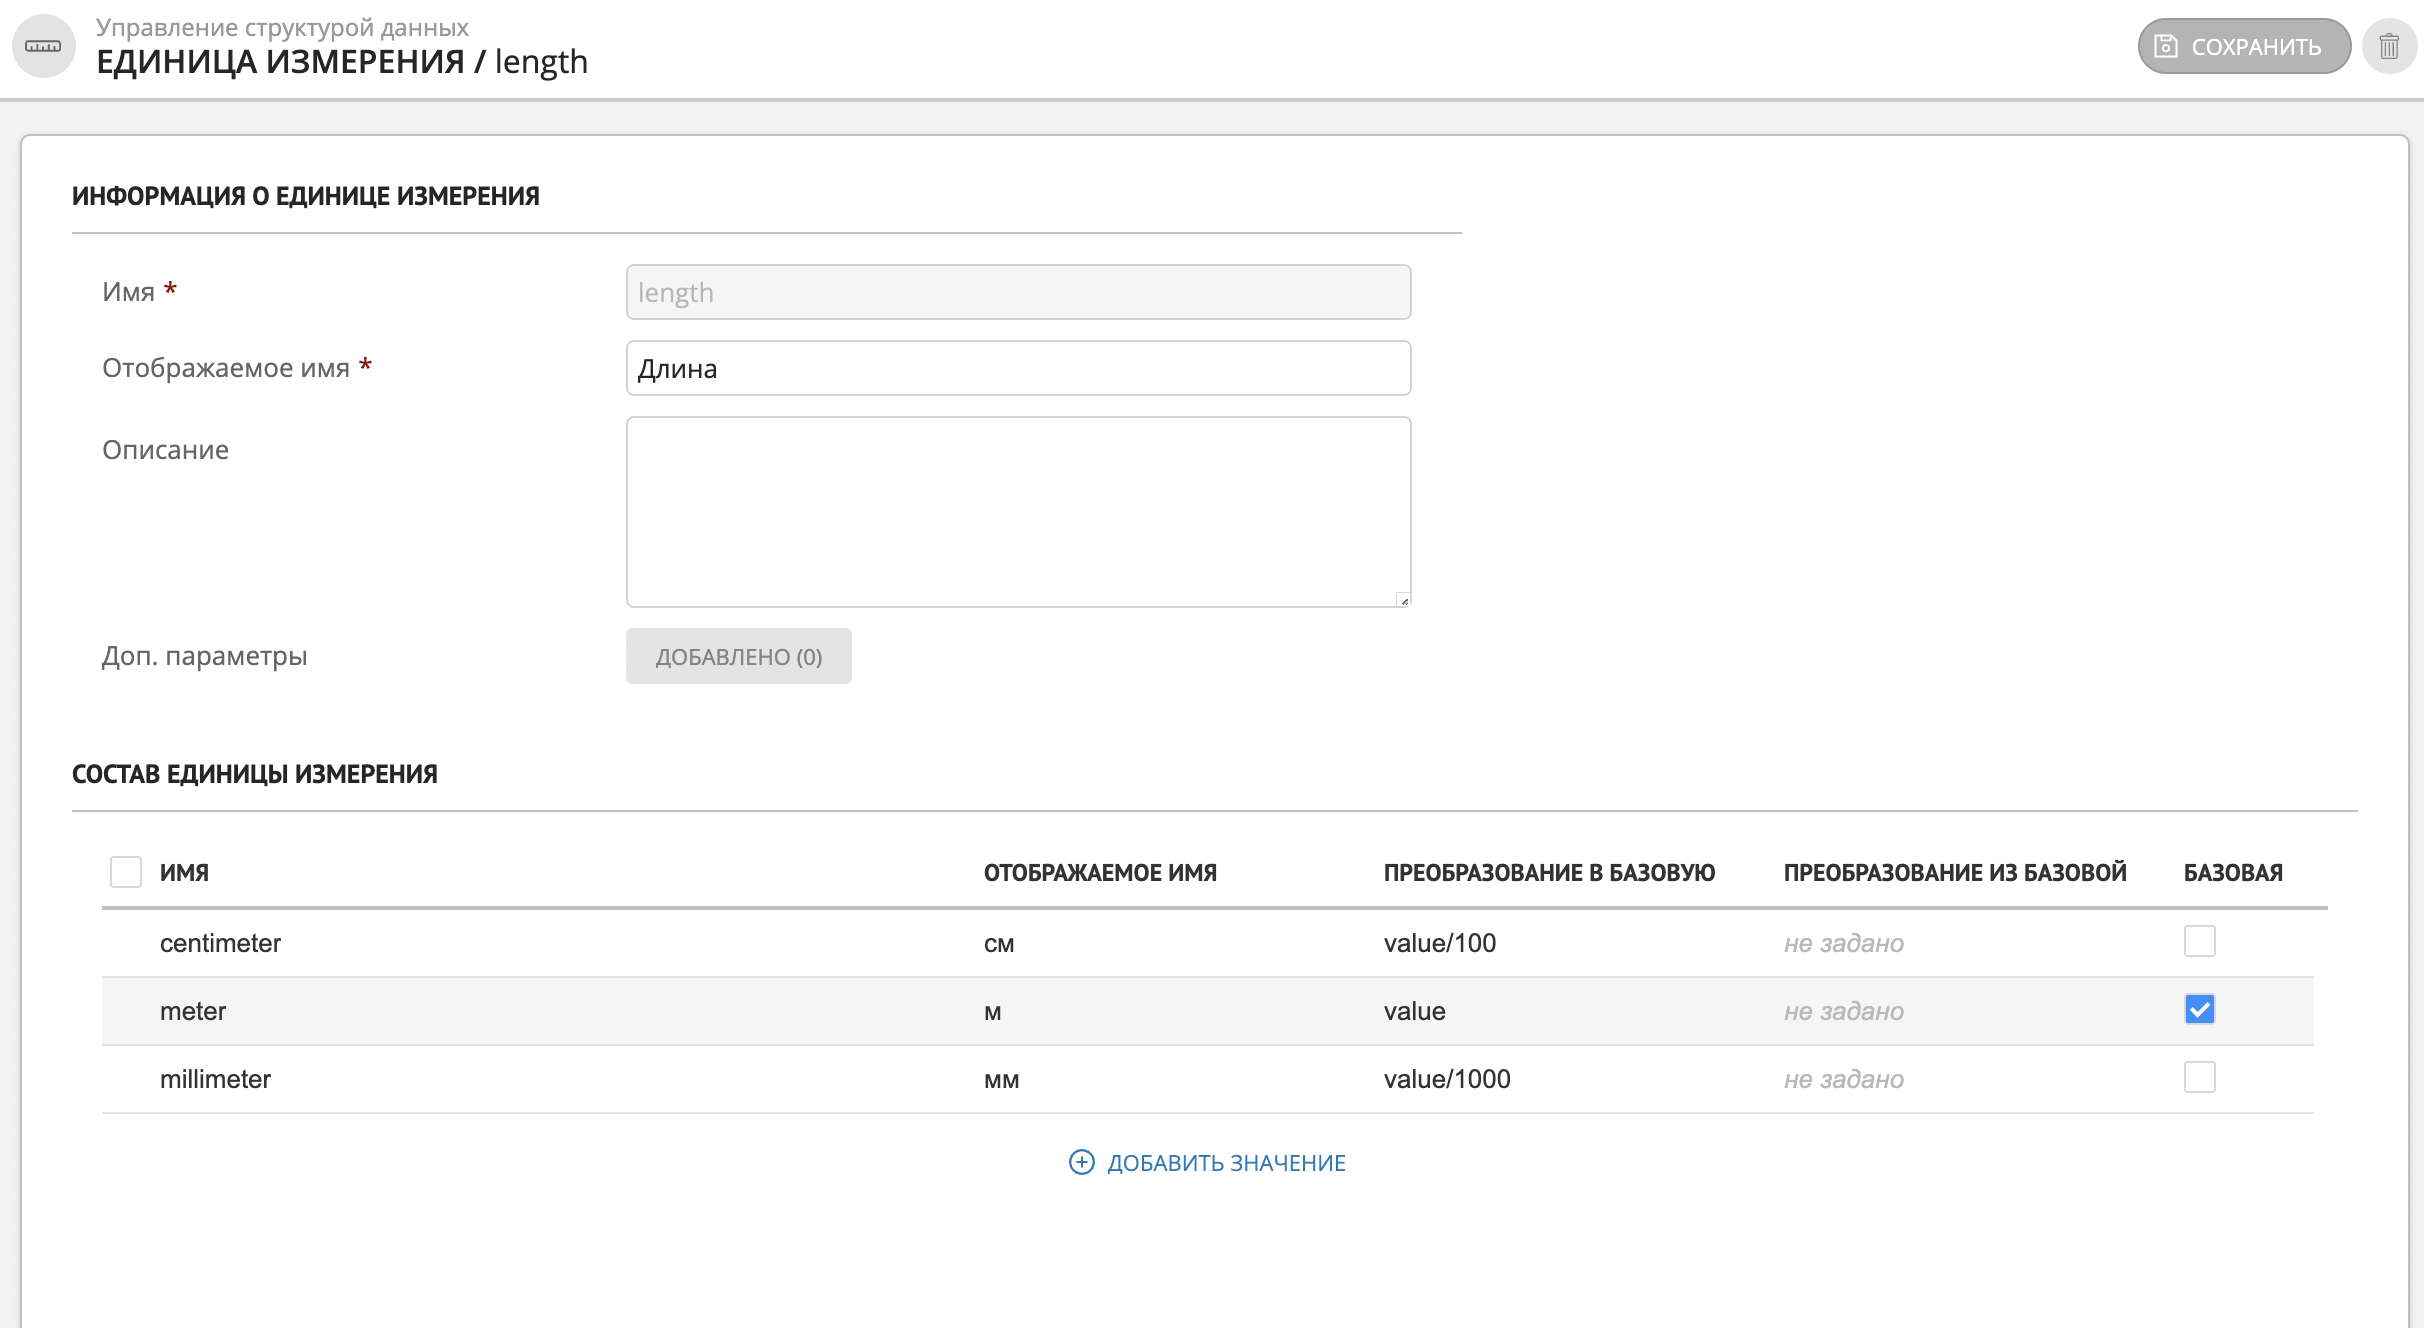Click the plus circle add value icon

[x=1081, y=1162]
